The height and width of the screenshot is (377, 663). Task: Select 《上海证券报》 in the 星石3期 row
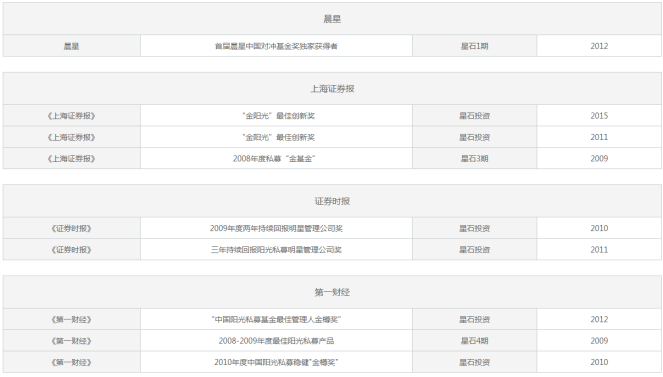(71, 158)
